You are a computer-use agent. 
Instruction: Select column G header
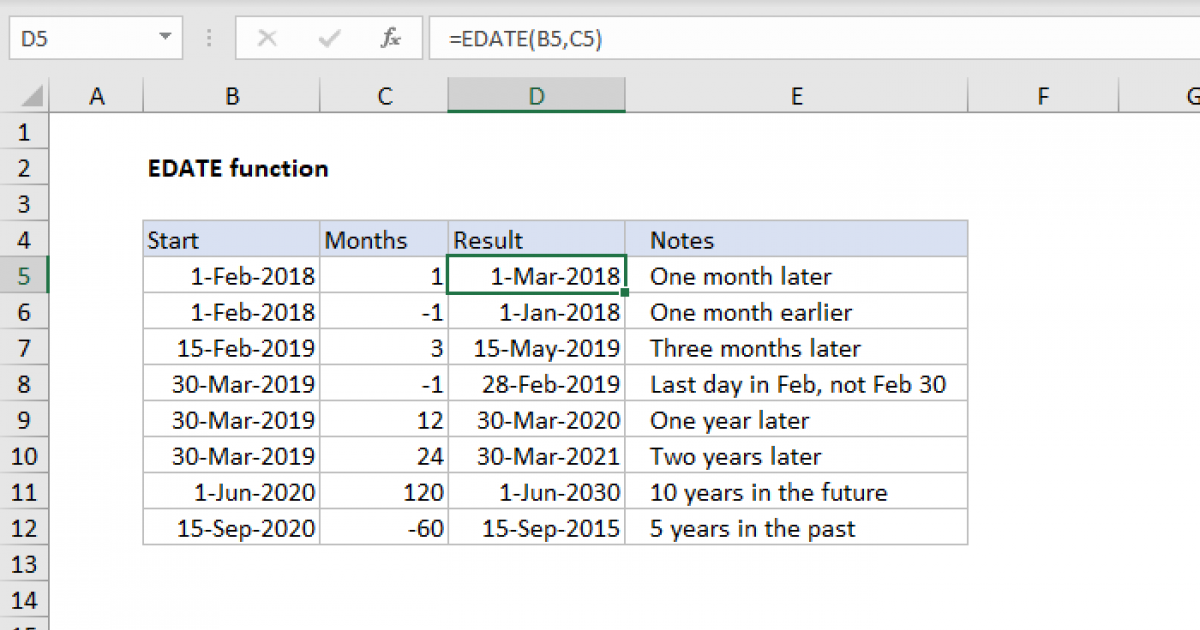tap(1190, 95)
